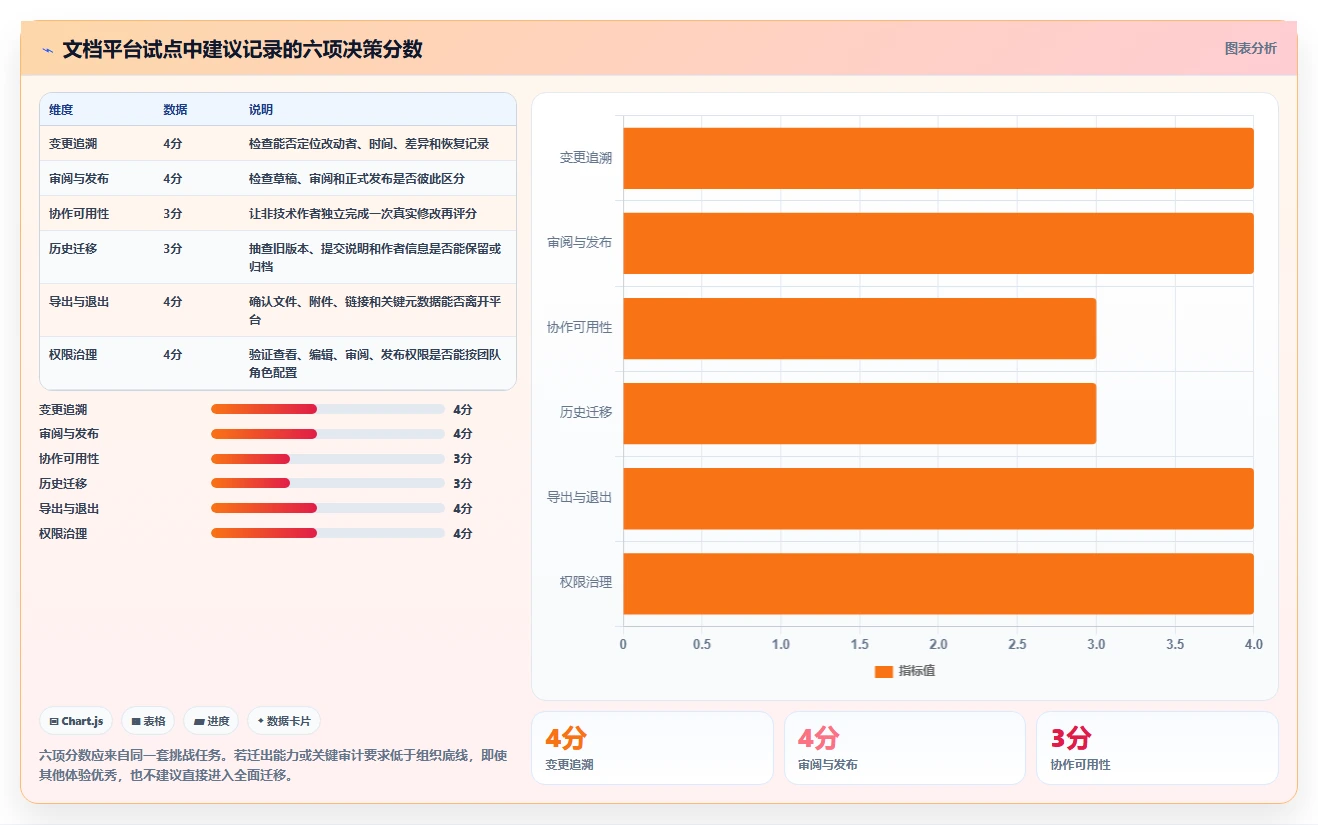Click the 变更追溯 chart bar
The width and height of the screenshot is (1318, 825).
[x=938, y=158]
